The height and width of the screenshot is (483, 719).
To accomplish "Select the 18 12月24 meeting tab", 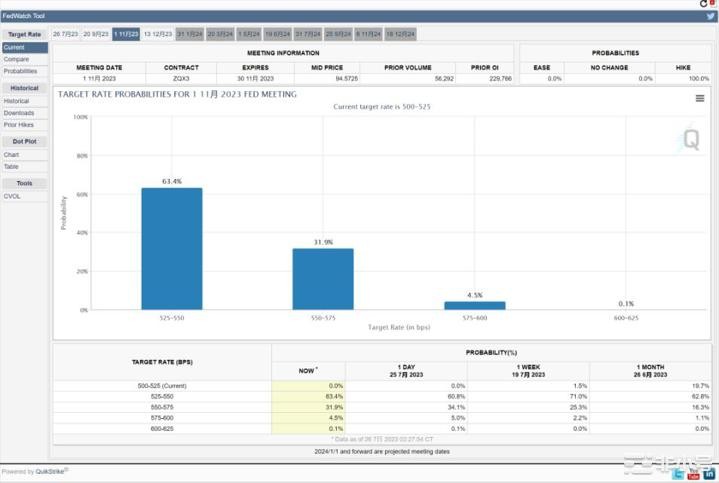I will 400,34.
